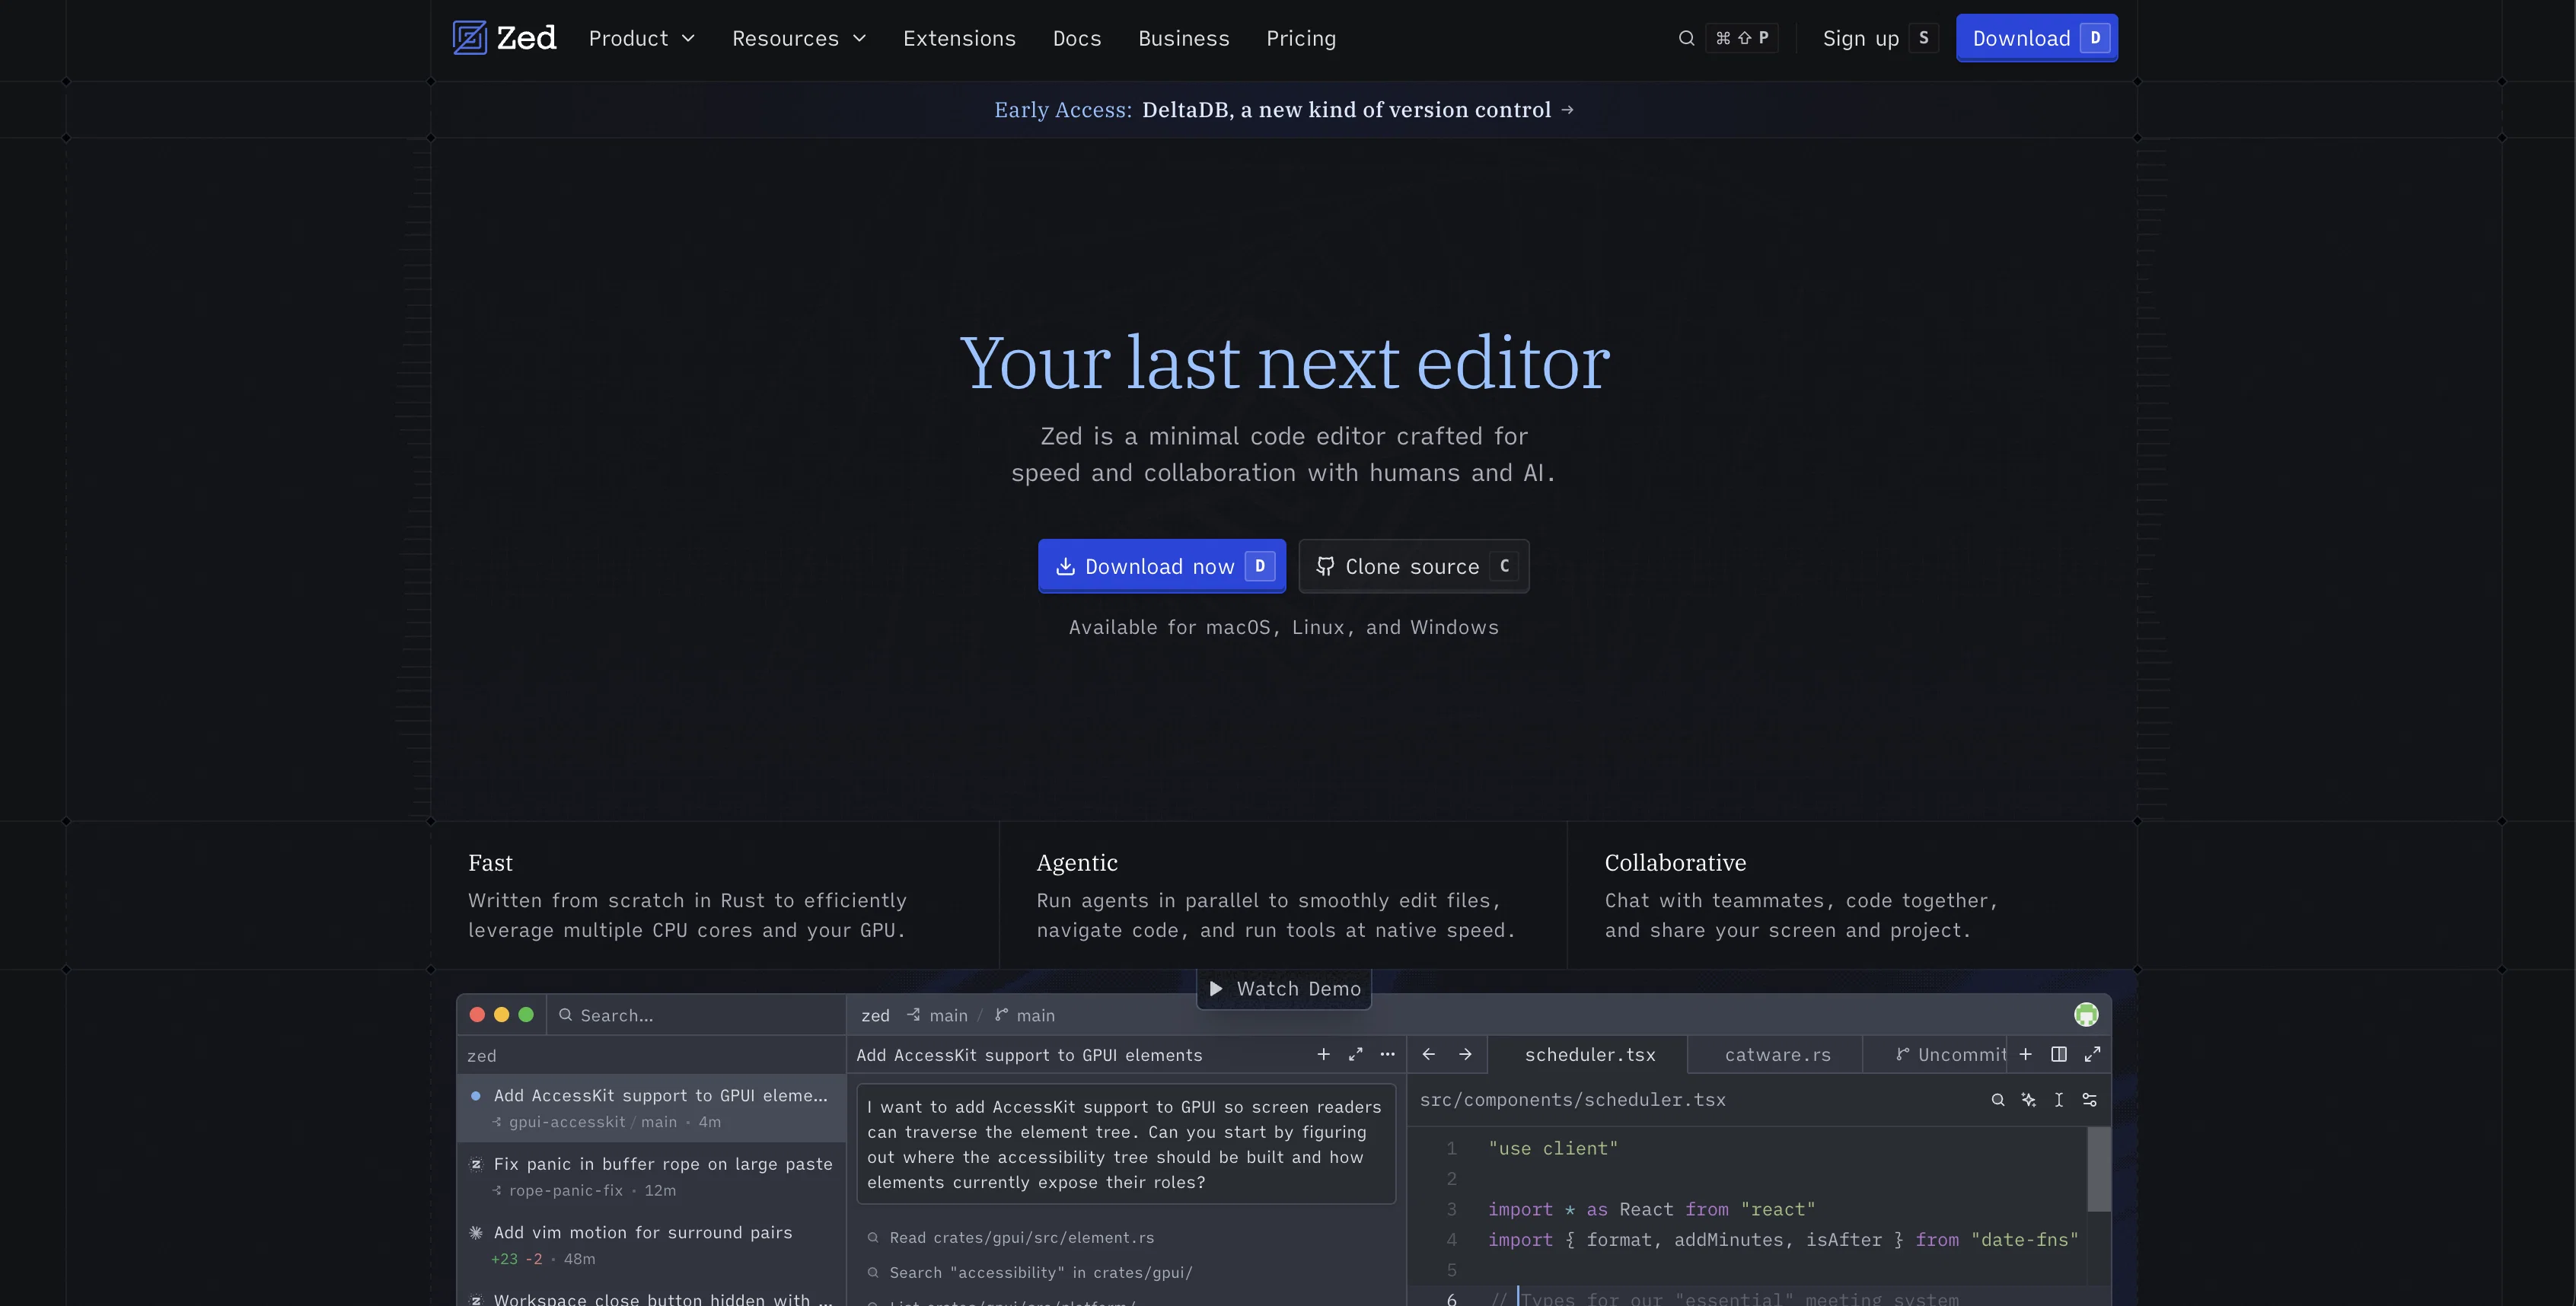This screenshot has width=2576, height=1306.
Task: Click the Download now button
Action: (1162, 566)
